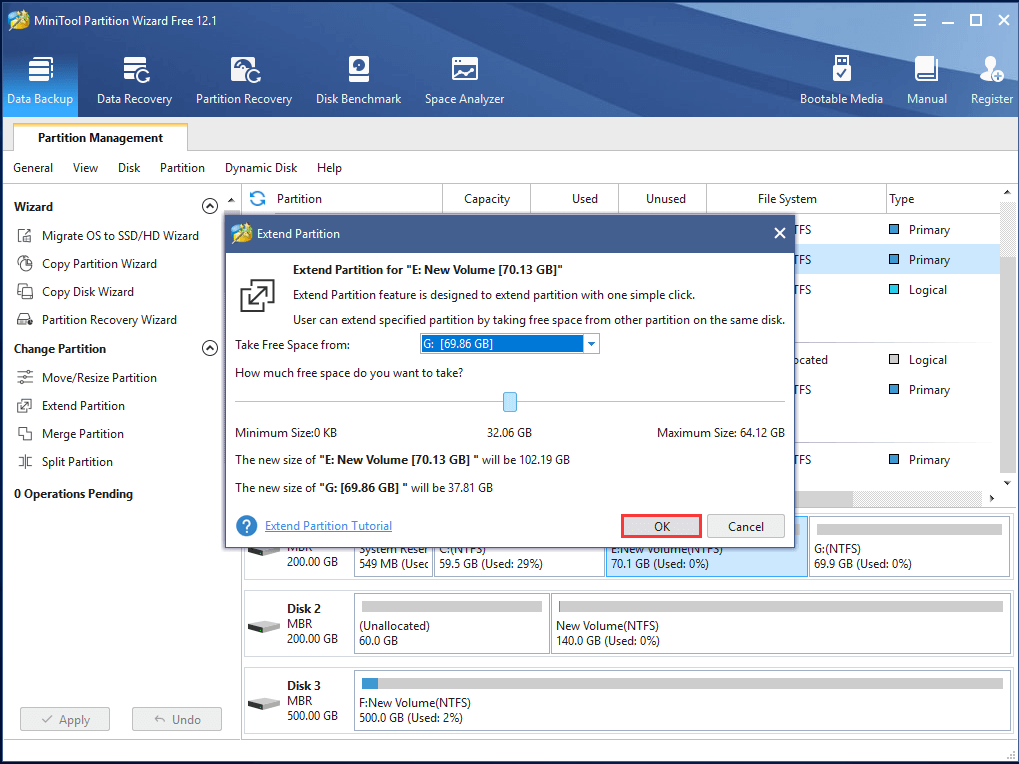The image size is (1019, 764).
Task: Open the Data Backup tool
Action: tap(40, 80)
